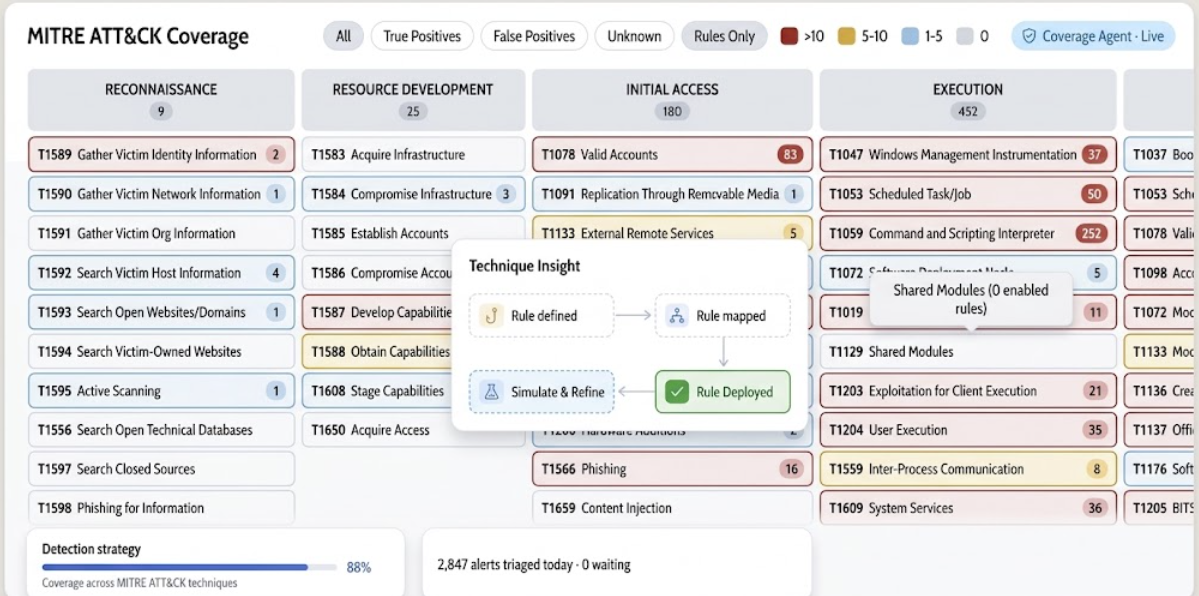Open T1204 User Execution
The width and height of the screenshot is (1199, 596).
[967, 430]
